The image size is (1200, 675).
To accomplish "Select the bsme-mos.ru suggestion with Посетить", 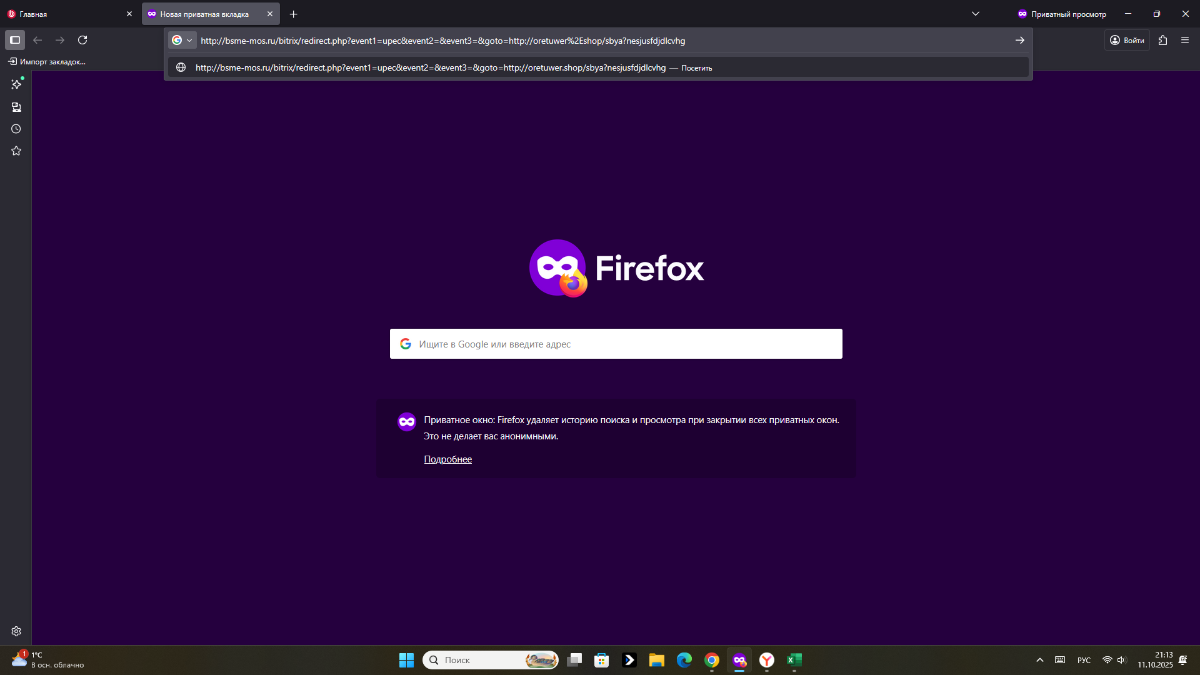I will [599, 67].
